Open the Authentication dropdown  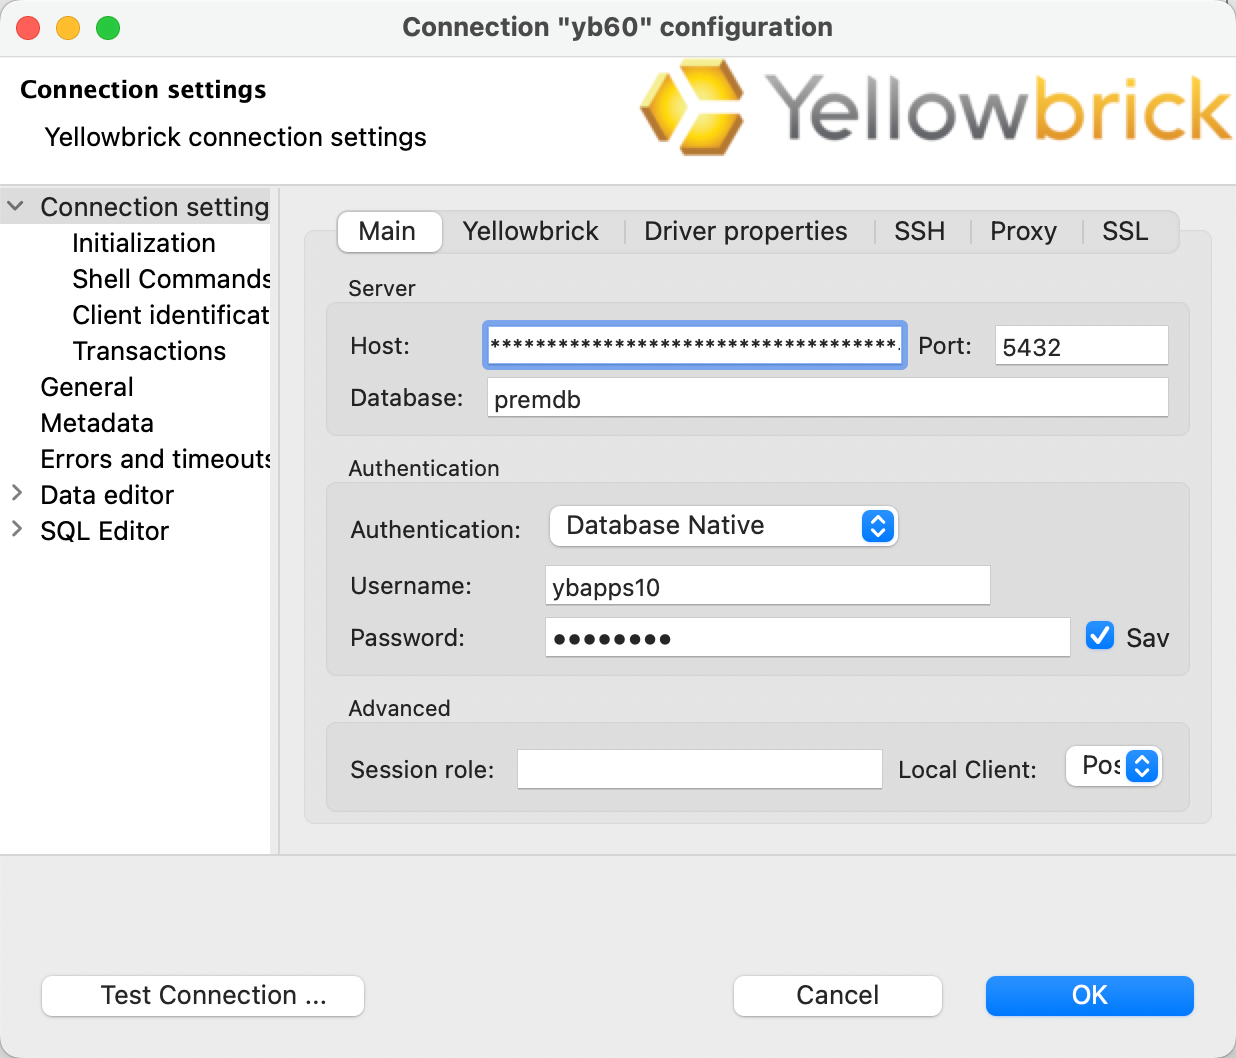(x=723, y=526)
